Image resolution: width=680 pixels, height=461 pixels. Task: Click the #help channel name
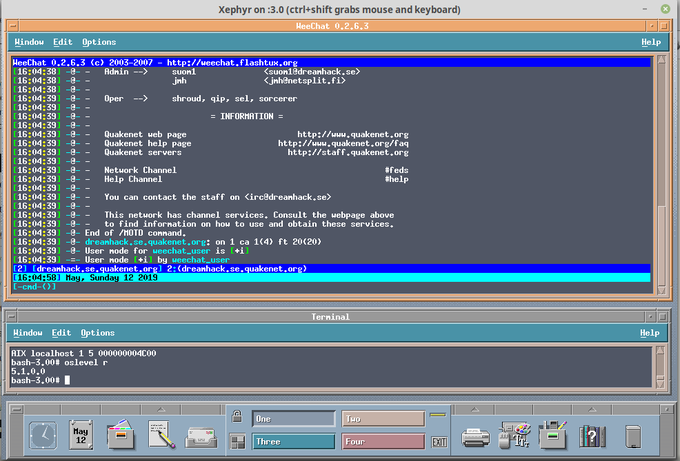(x=396, y=179)
